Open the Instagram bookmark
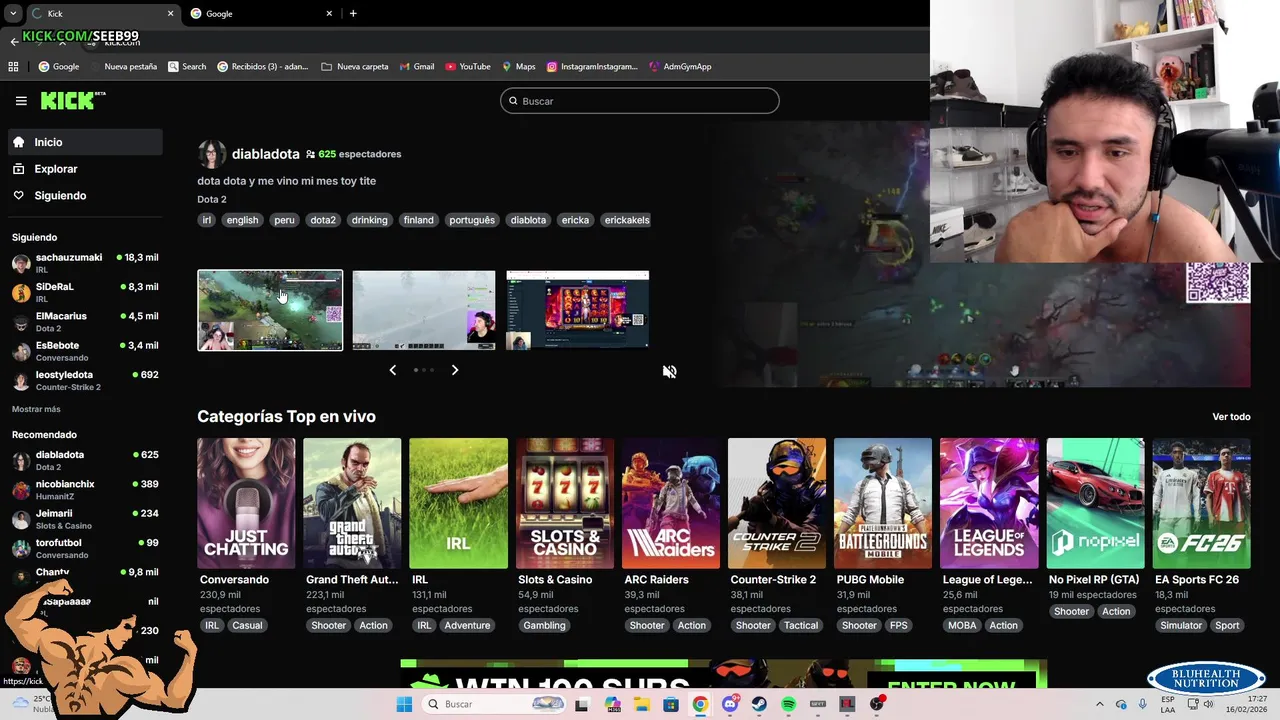 pyautogui.click(x=592, y=67)
